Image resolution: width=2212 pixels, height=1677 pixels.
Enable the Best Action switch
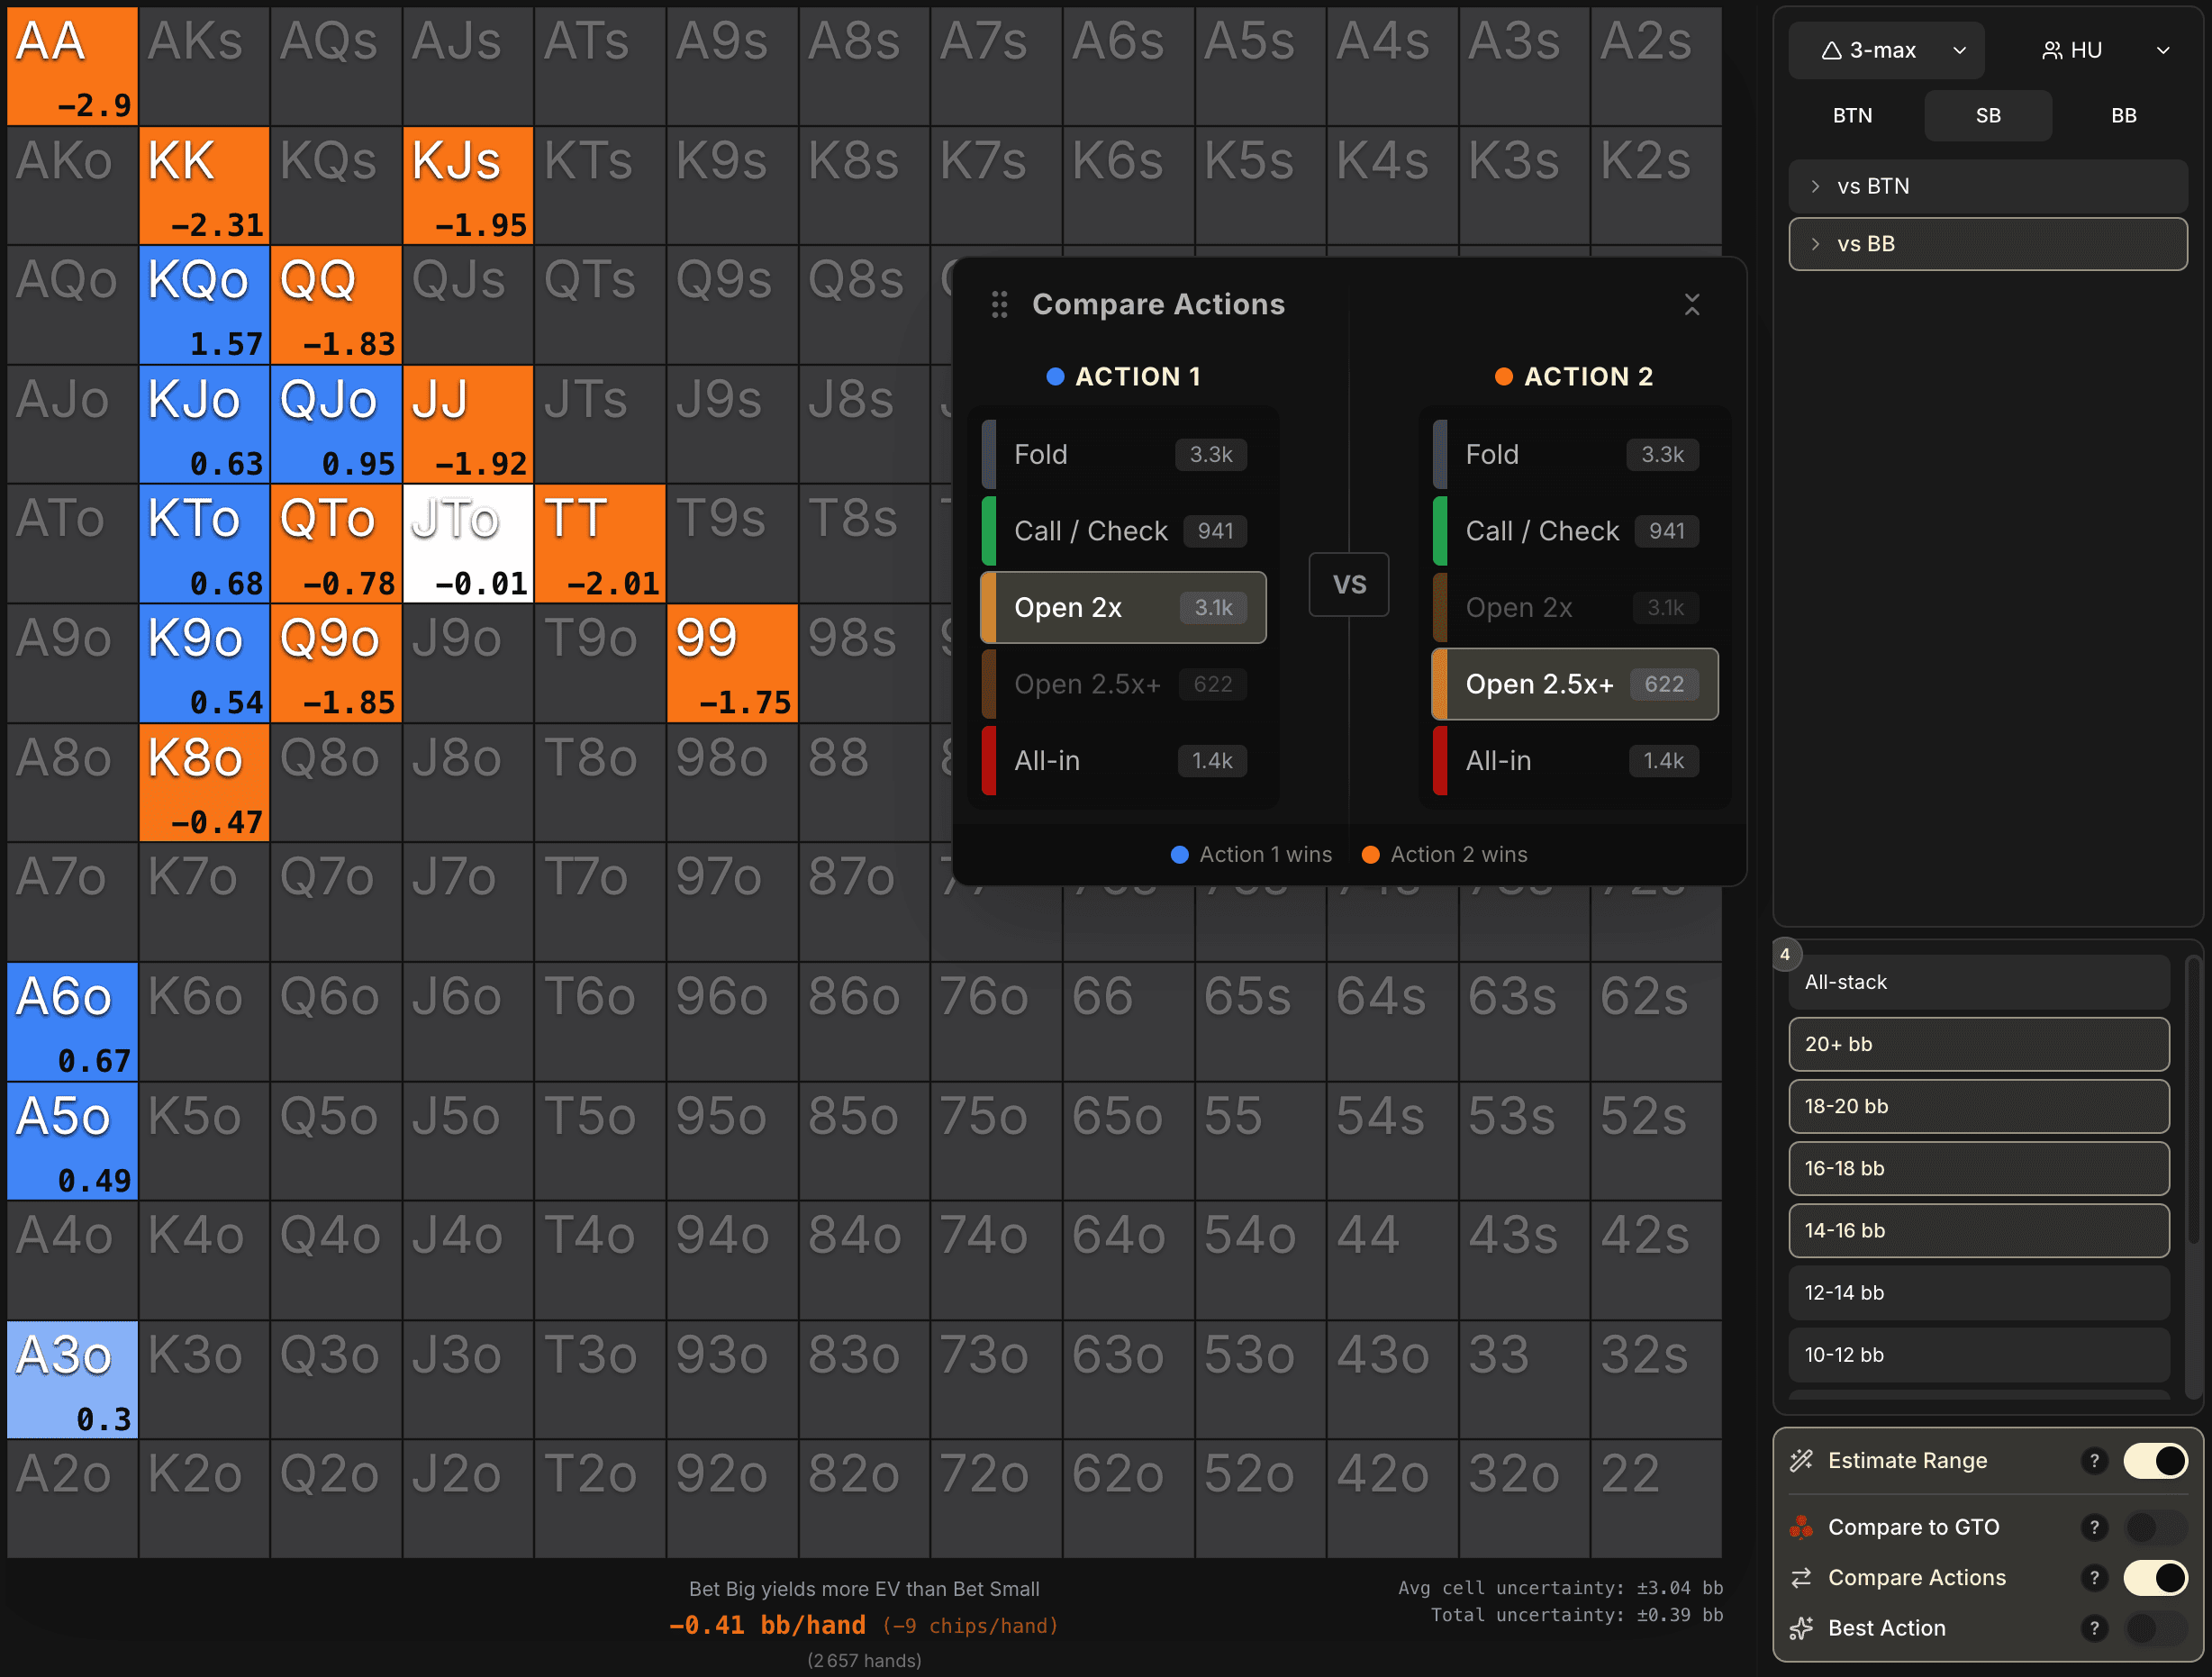(x=2156, y=1628)
